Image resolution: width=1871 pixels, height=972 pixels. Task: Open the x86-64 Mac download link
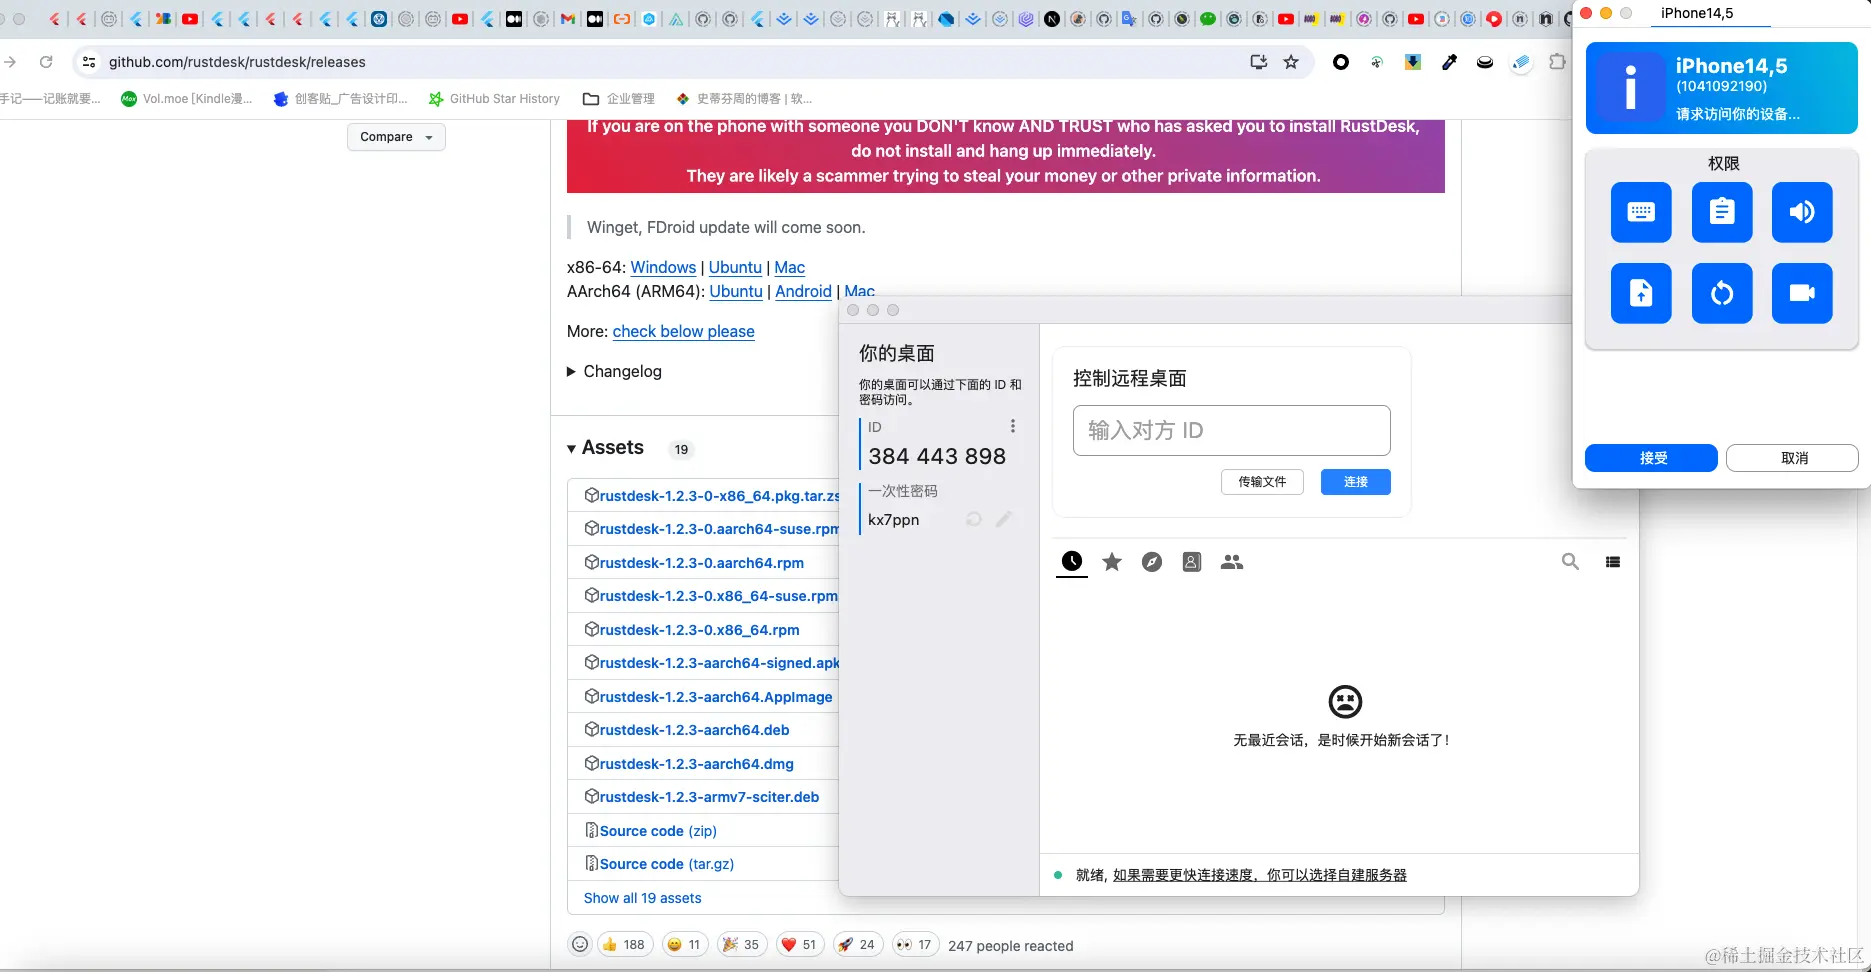tap(789, 267)
